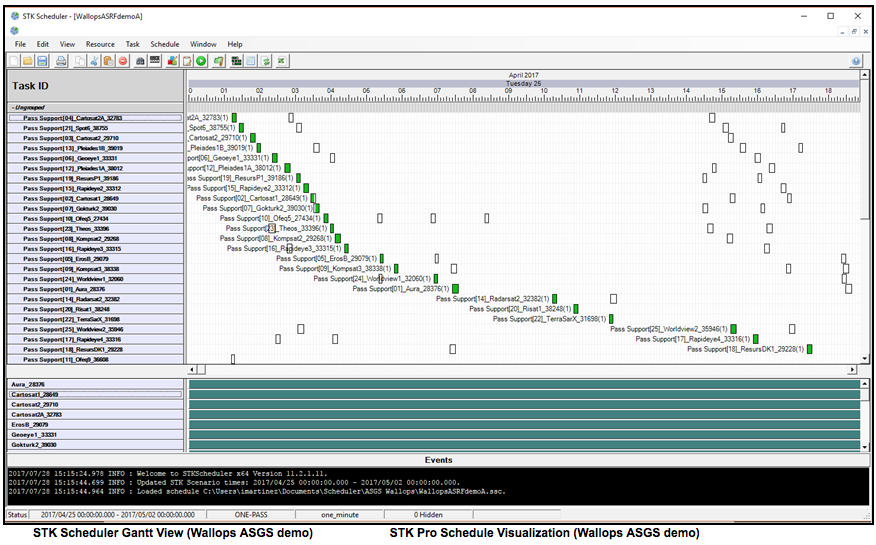Open the Window menu
The width and height of the screenshot is (876, 545).
coord(203,44)
